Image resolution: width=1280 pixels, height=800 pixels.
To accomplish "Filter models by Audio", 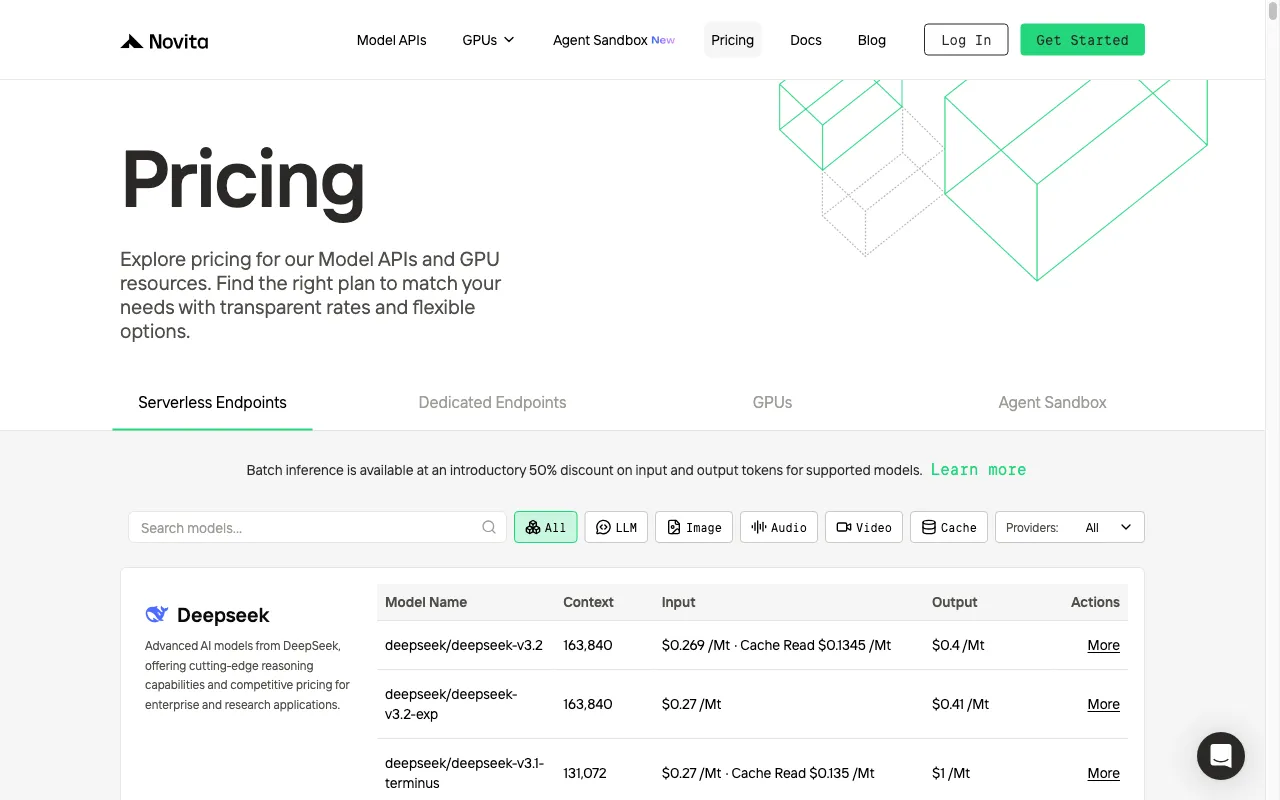I will coord(779,527).
